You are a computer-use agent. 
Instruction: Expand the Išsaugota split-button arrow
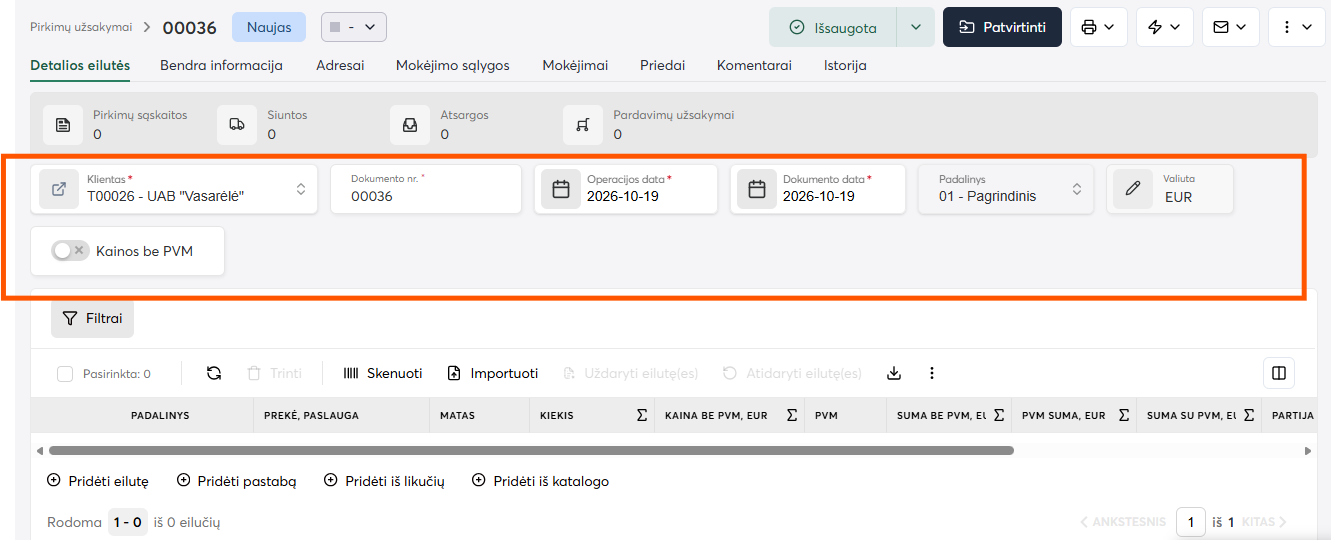(915, 27)
